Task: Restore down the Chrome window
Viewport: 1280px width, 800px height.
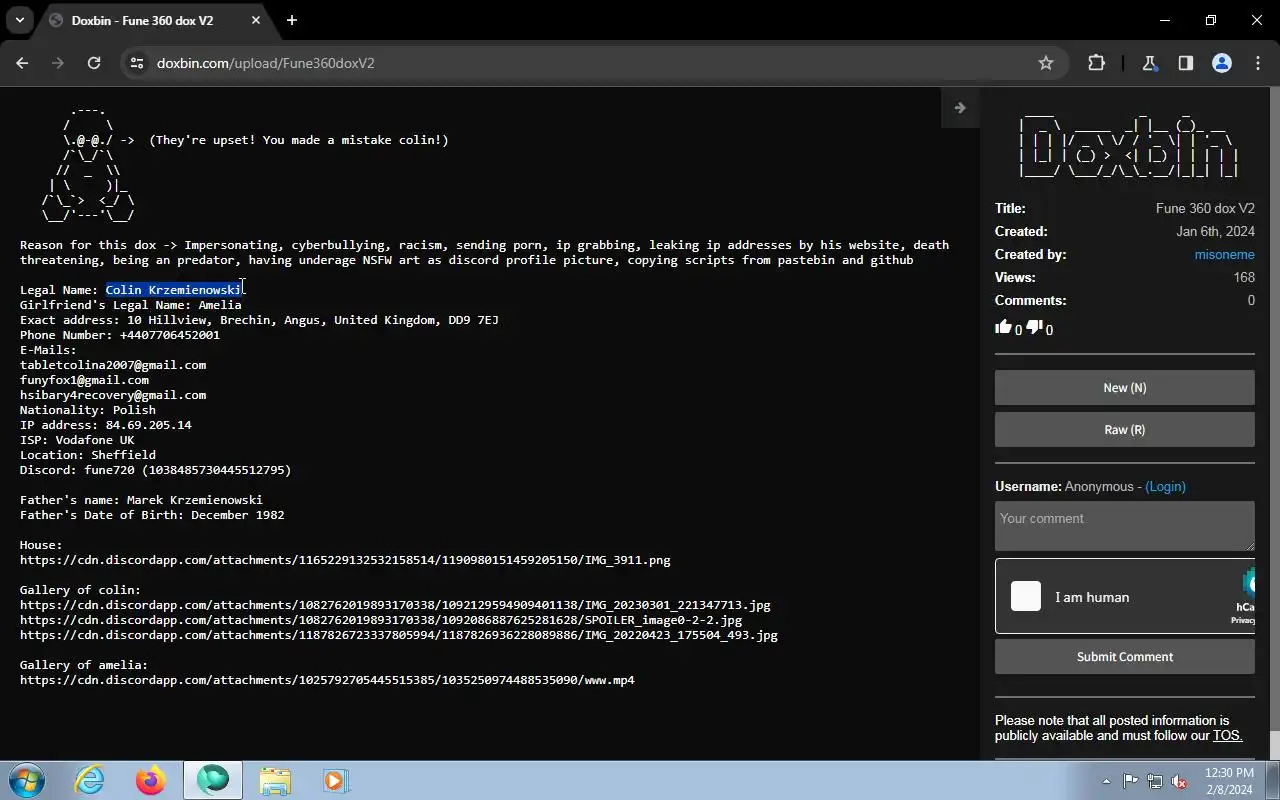Action: pos(1211,20)
